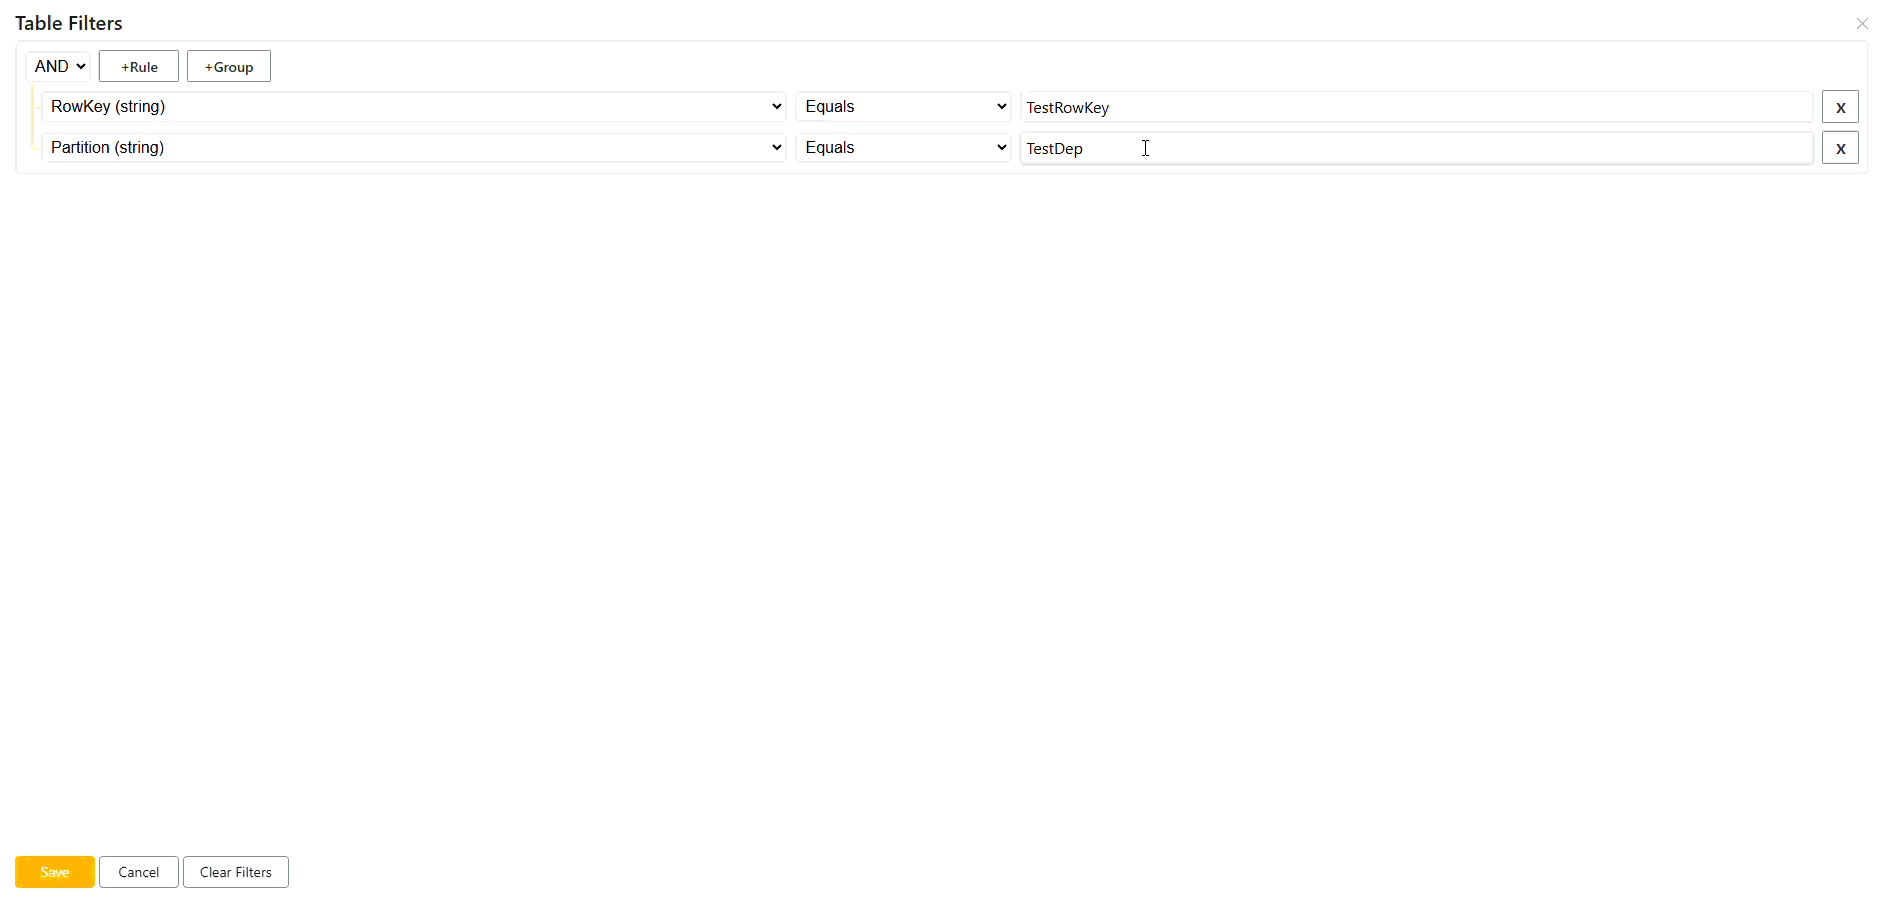This screenshot has height=900, width=1880.
Task: Click the TestDep value input field
Action: [1417, 148]
